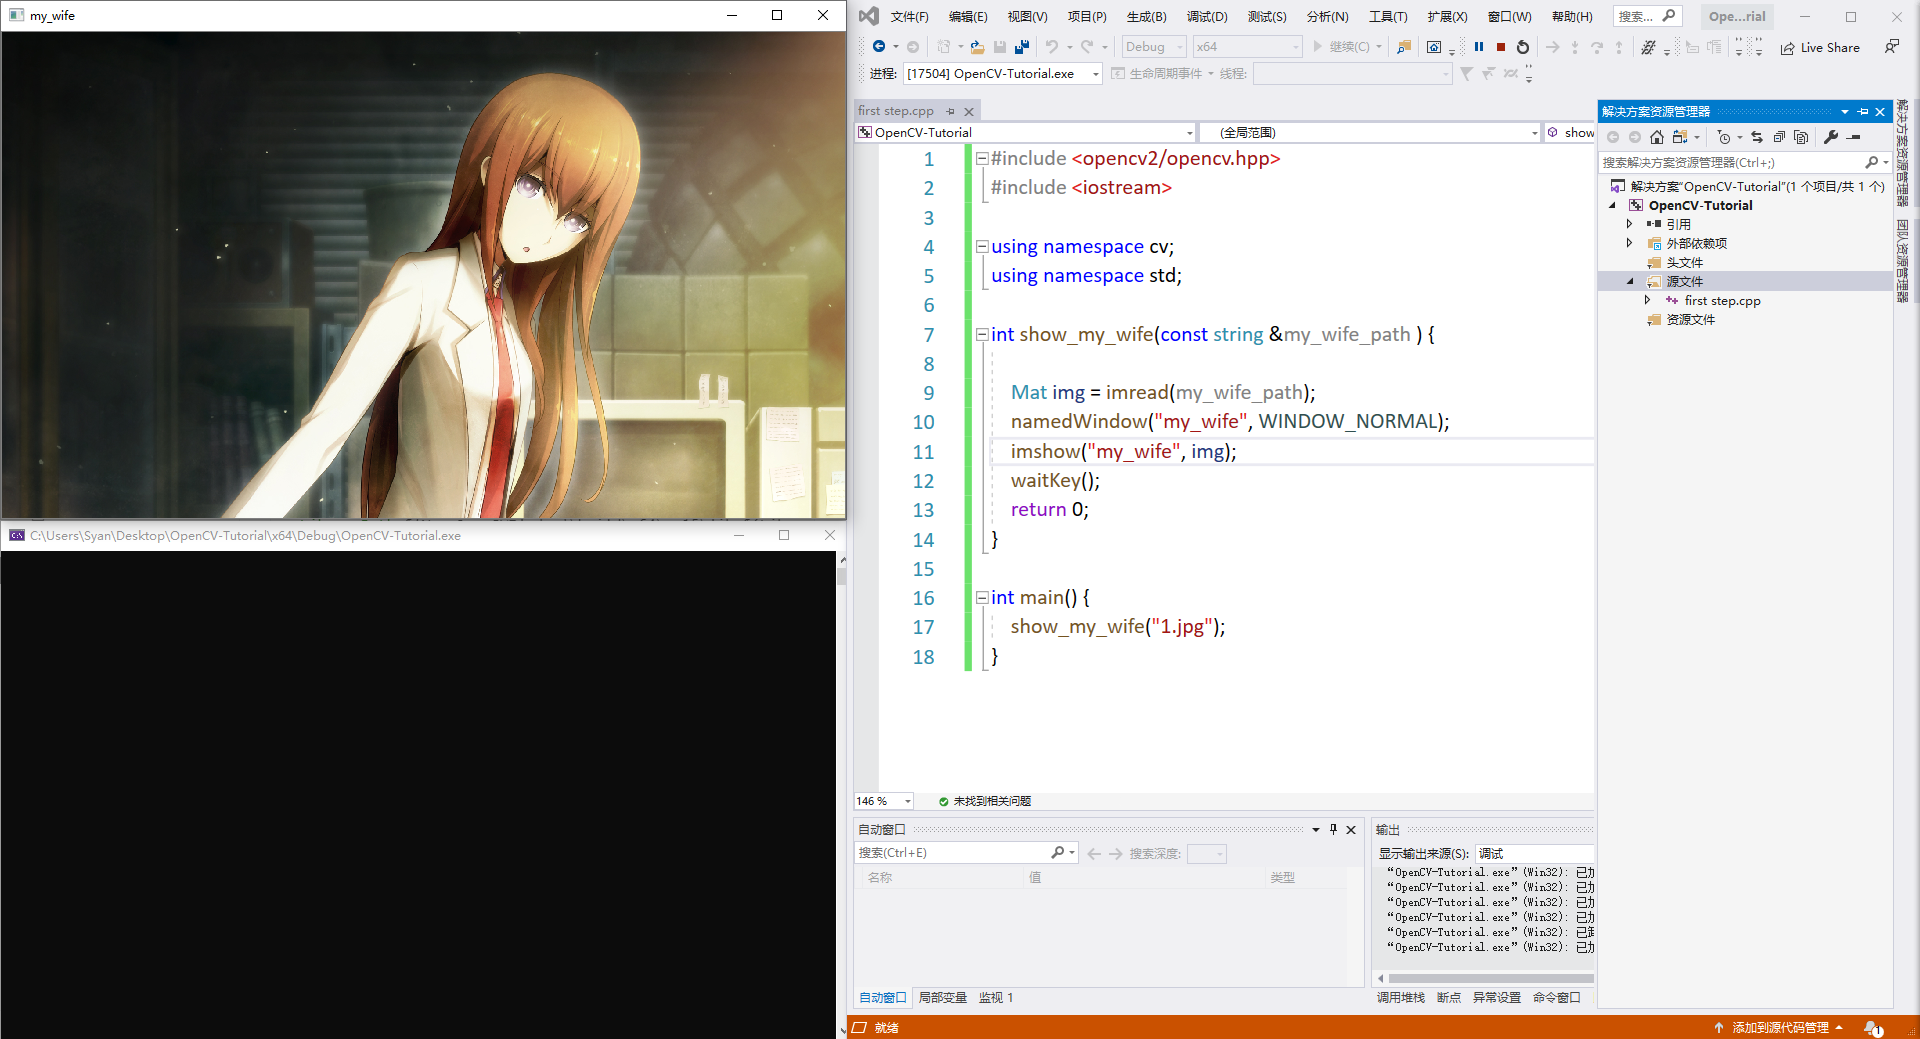The height and width of the screenshot is (1039, 1920).
Task: Click the 生命周期事件 lifecycle events button
Action: (1162, 74)
